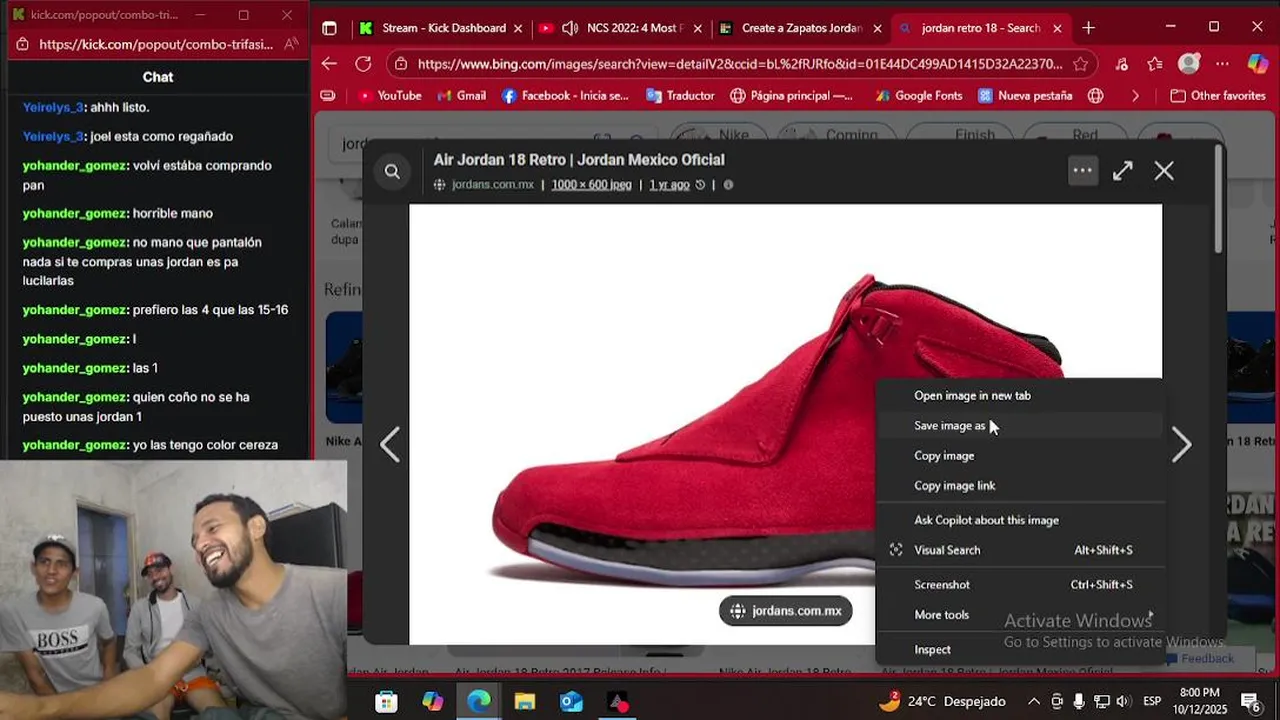Open Copilot from the taskbar

(433, 702)
